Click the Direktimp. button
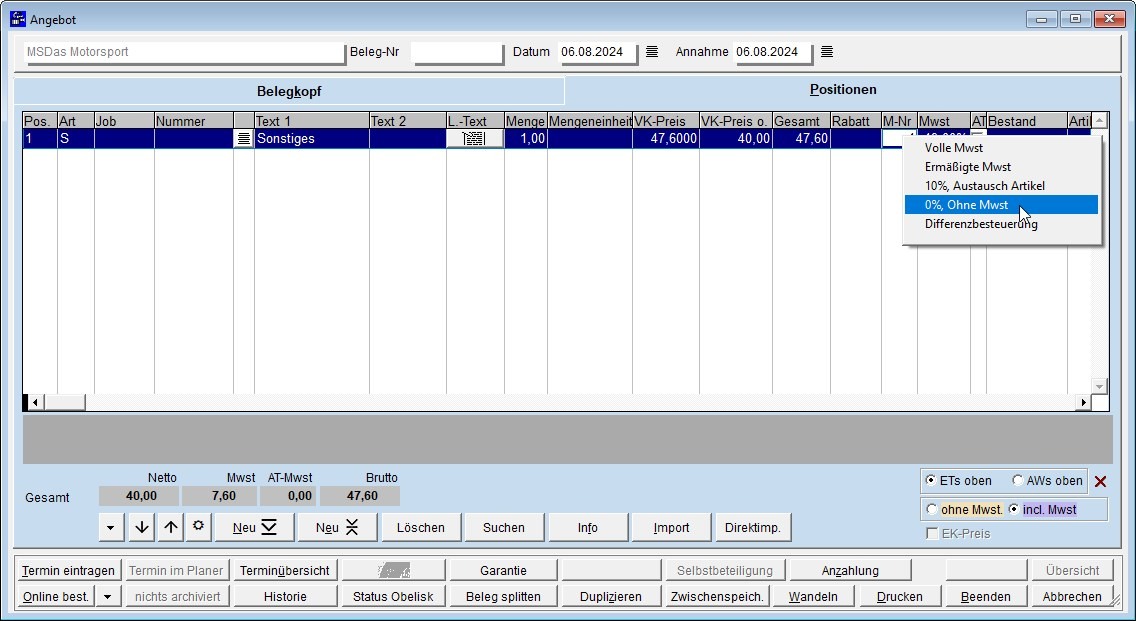This screenshot has width=1136, height=621. (x=753, y=528)
